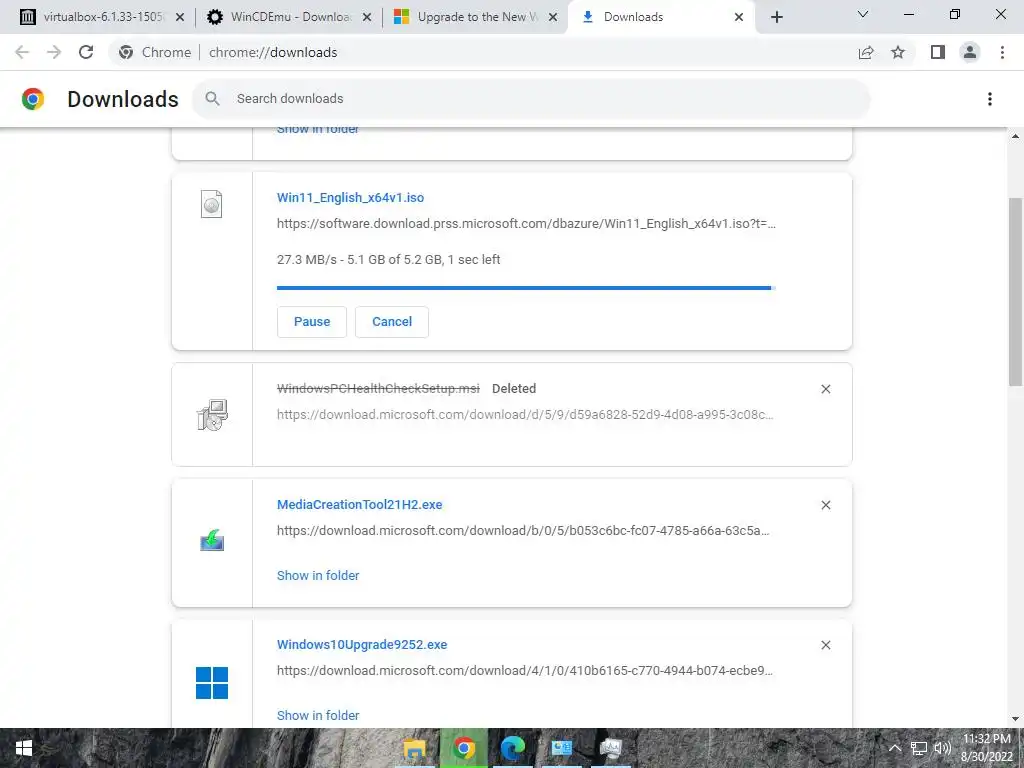1024x768 pixels.
Task: Open the Chrome three-dot menu
Action: click(1002, 52)
